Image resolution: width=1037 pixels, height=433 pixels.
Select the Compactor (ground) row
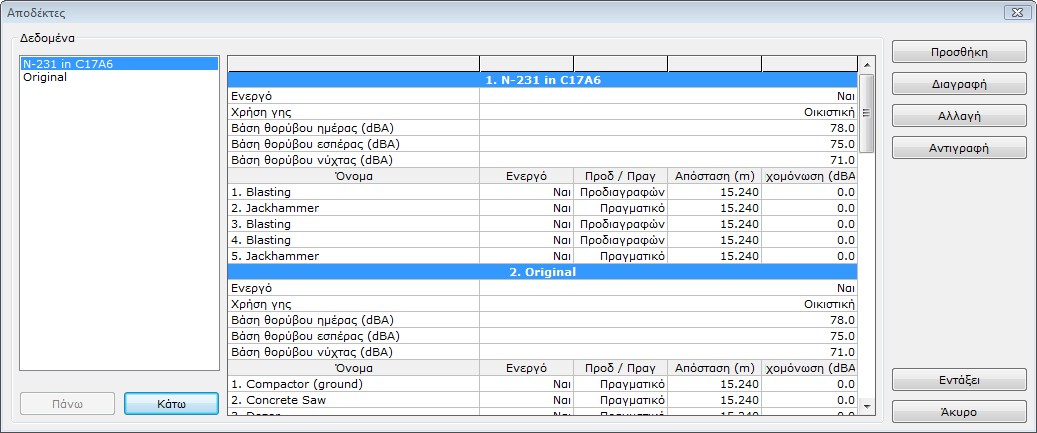296,384
